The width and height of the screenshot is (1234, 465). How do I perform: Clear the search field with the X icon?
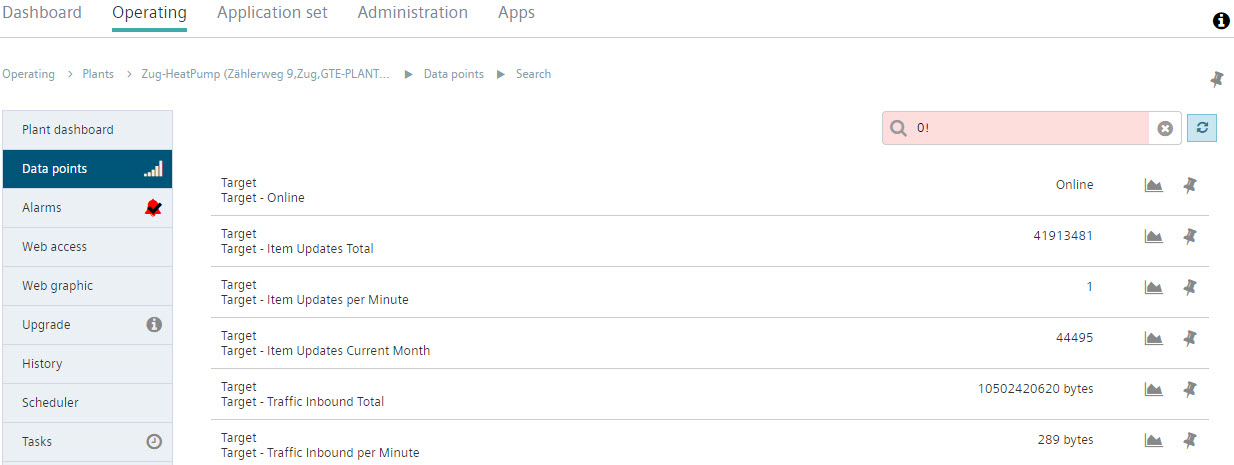[1165, 128]
